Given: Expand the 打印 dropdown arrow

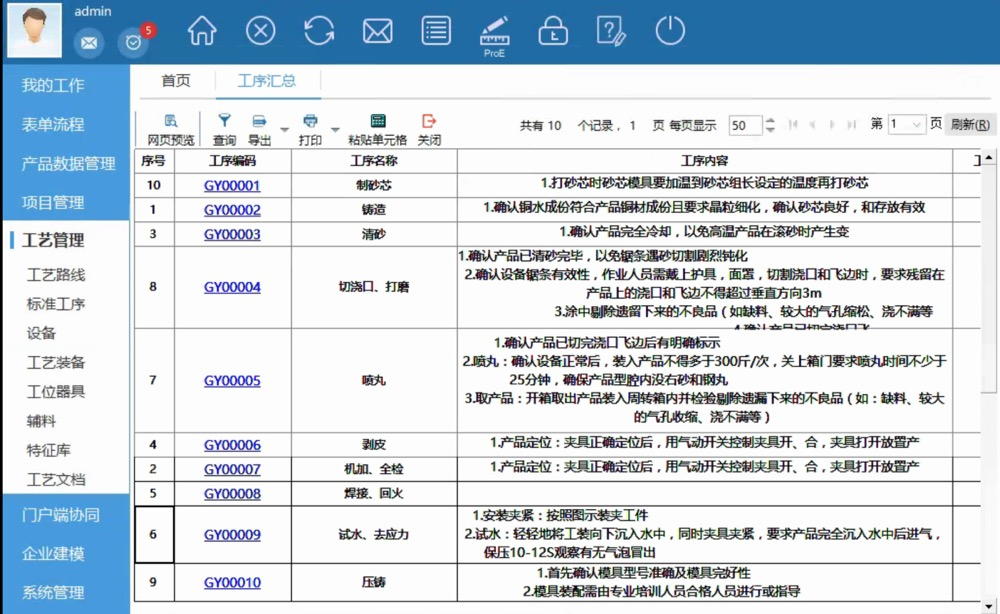Looking at the screenshot, I should click(335, 130).
